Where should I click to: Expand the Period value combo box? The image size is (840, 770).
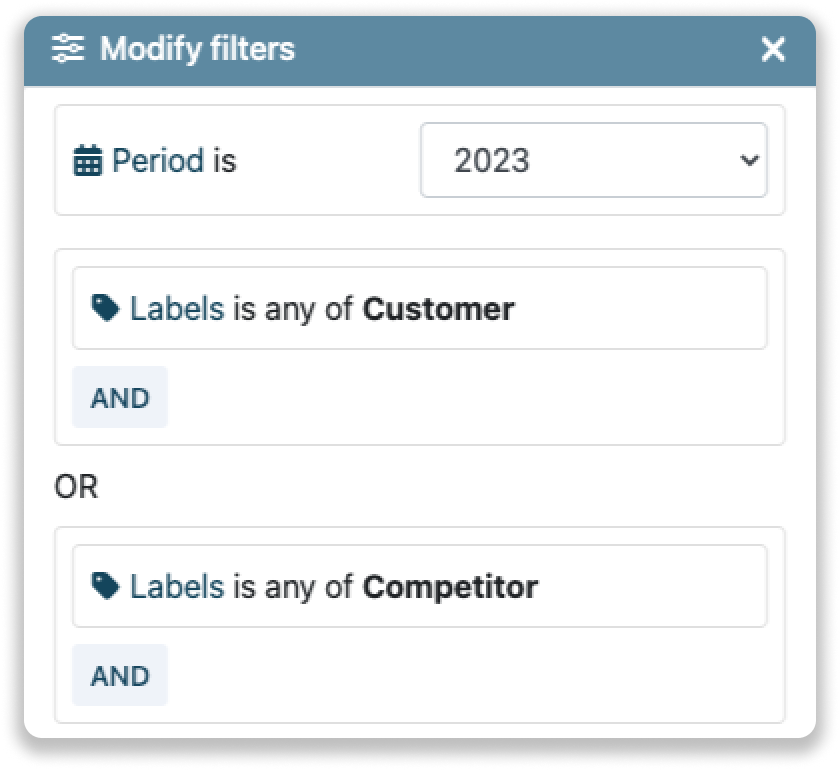pyautogui.click(x=593, y=161)
